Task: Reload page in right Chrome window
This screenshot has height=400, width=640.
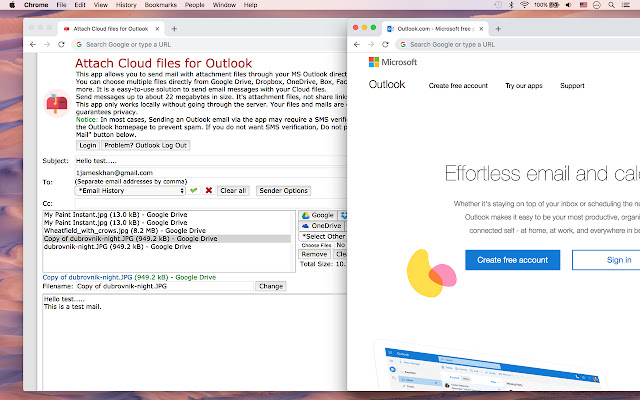Action: point(385,44)
